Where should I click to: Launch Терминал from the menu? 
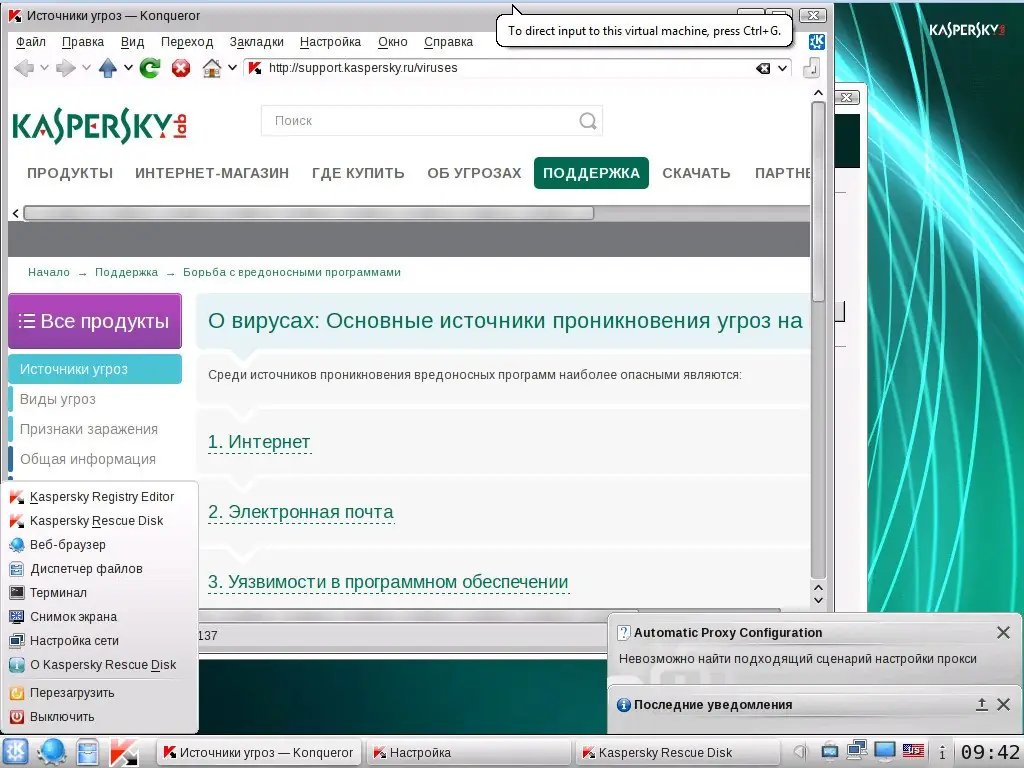(x=63, y=592)
